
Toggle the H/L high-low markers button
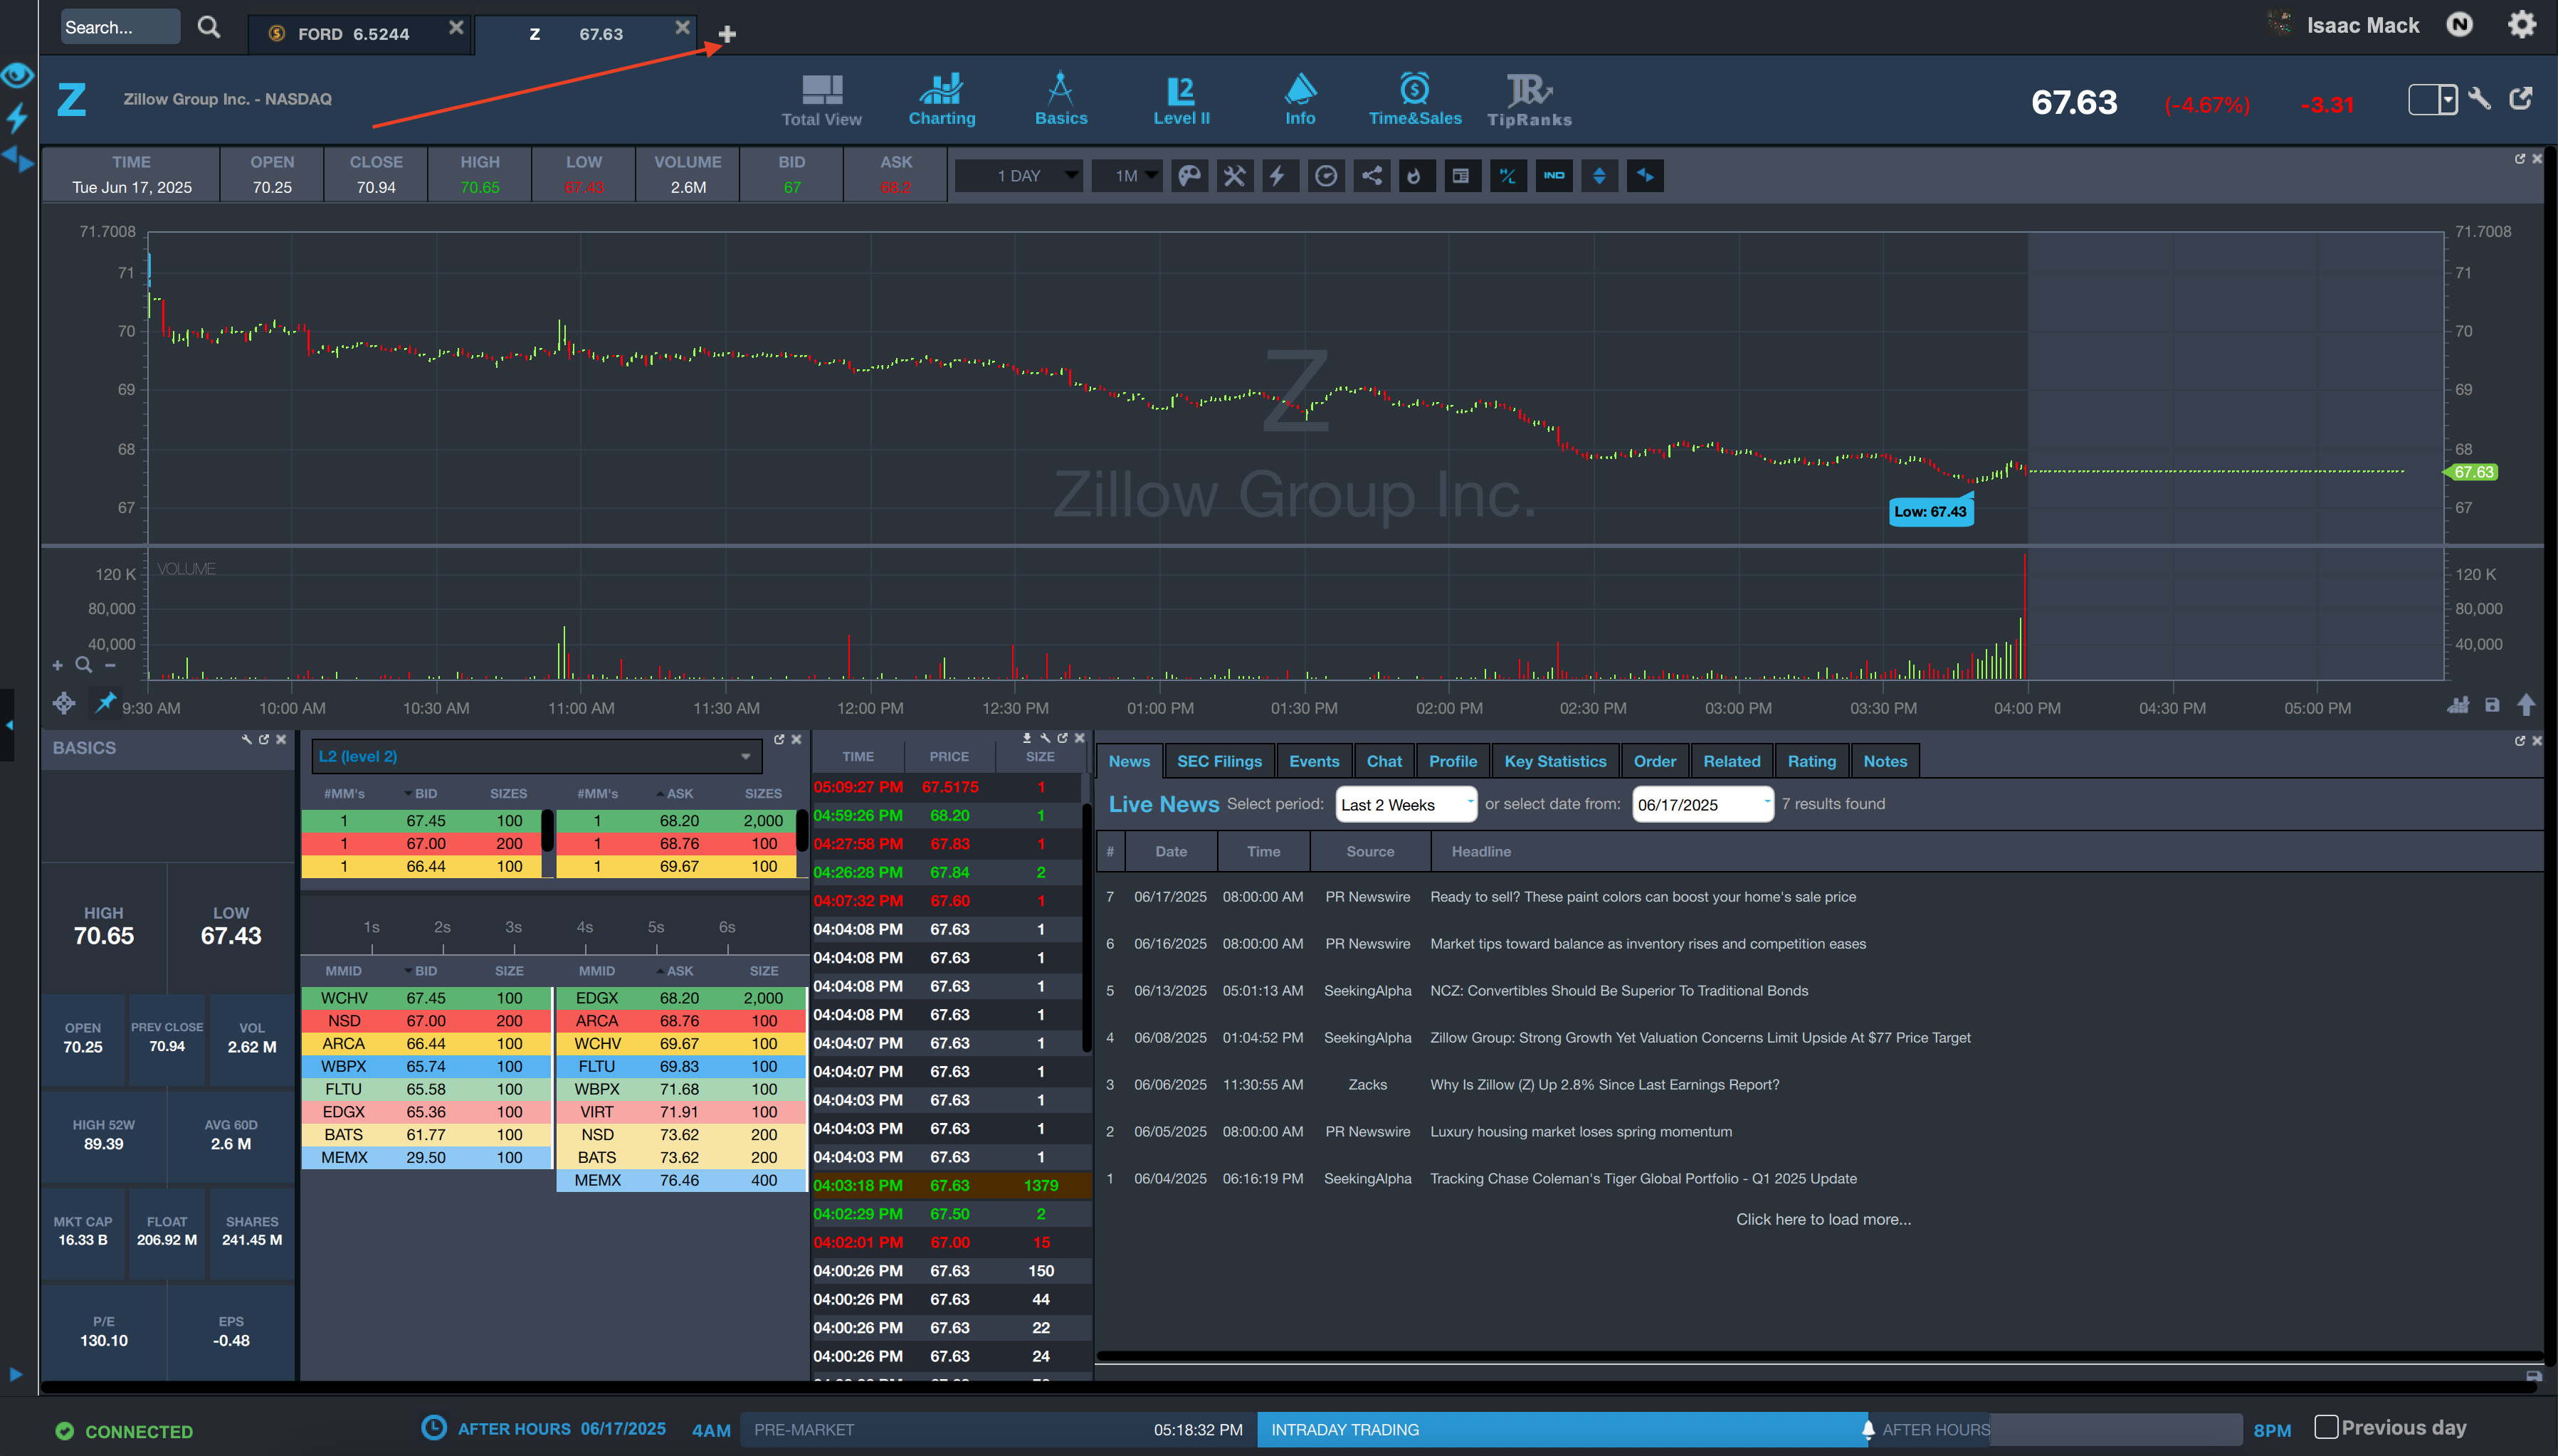click(1508, 176)
